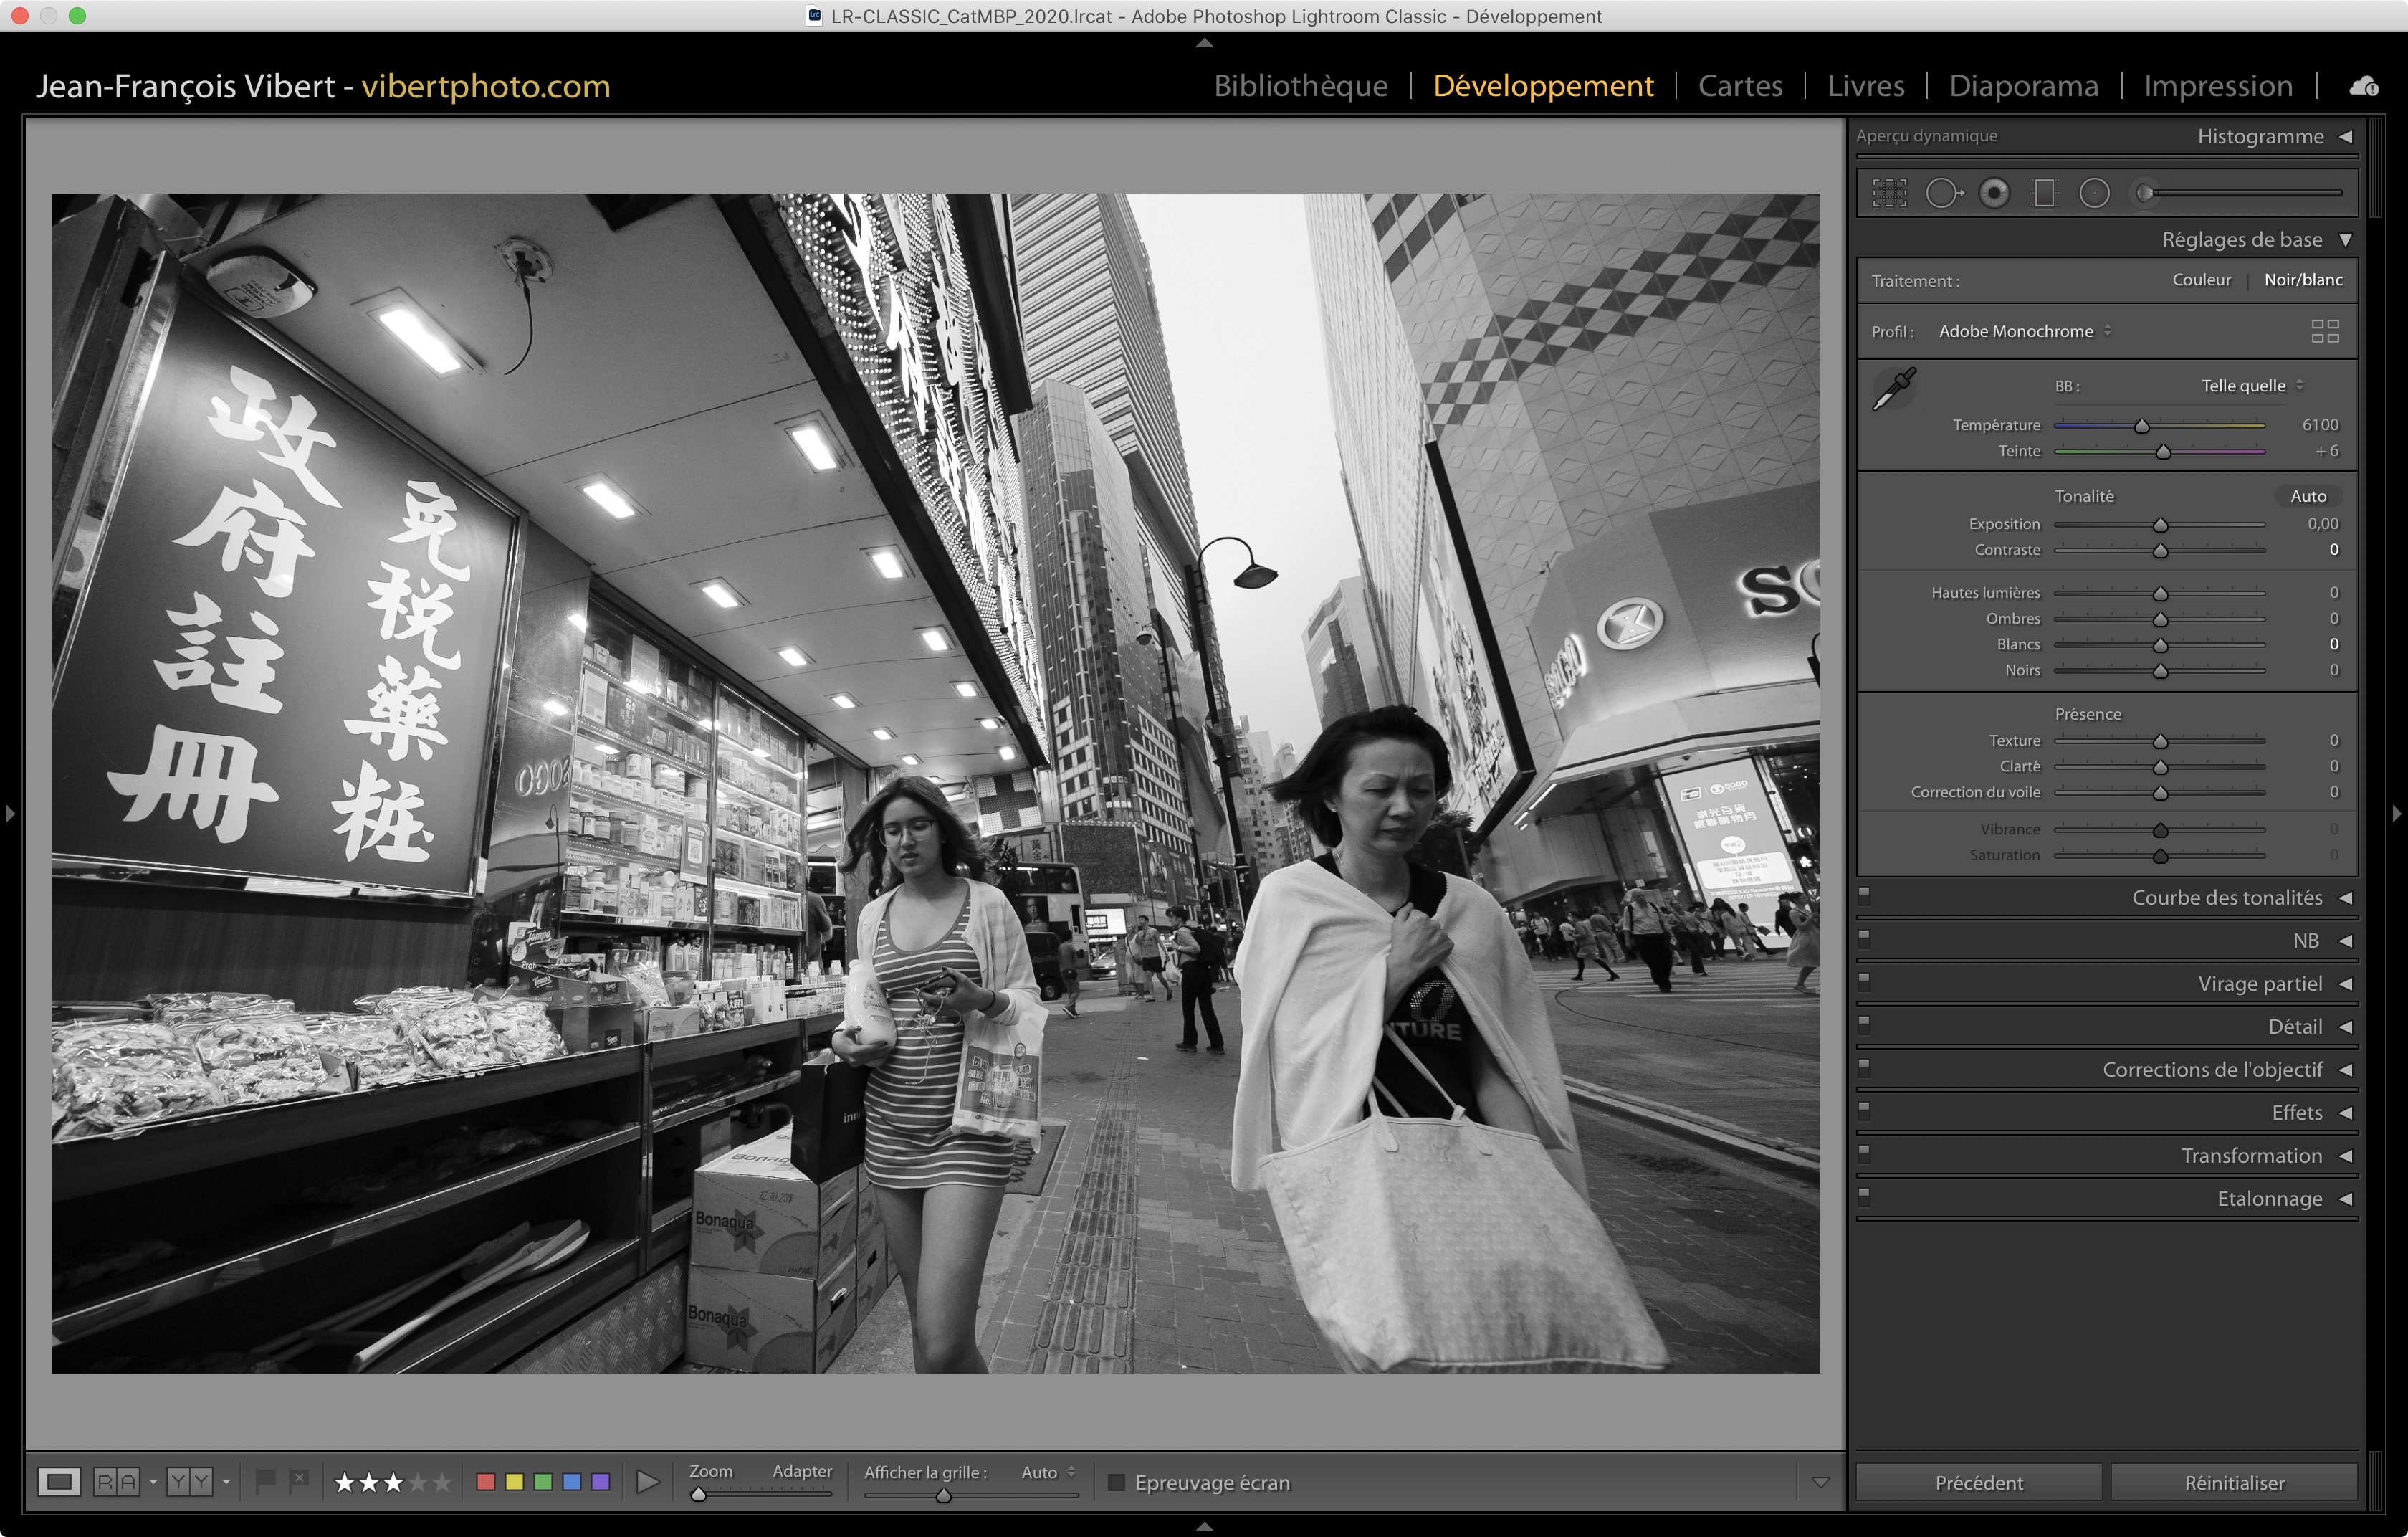This screenshot has height=1537, width=2408.
Task: Select the Graduated Filter tool
Action: [x=2044, y=192]
